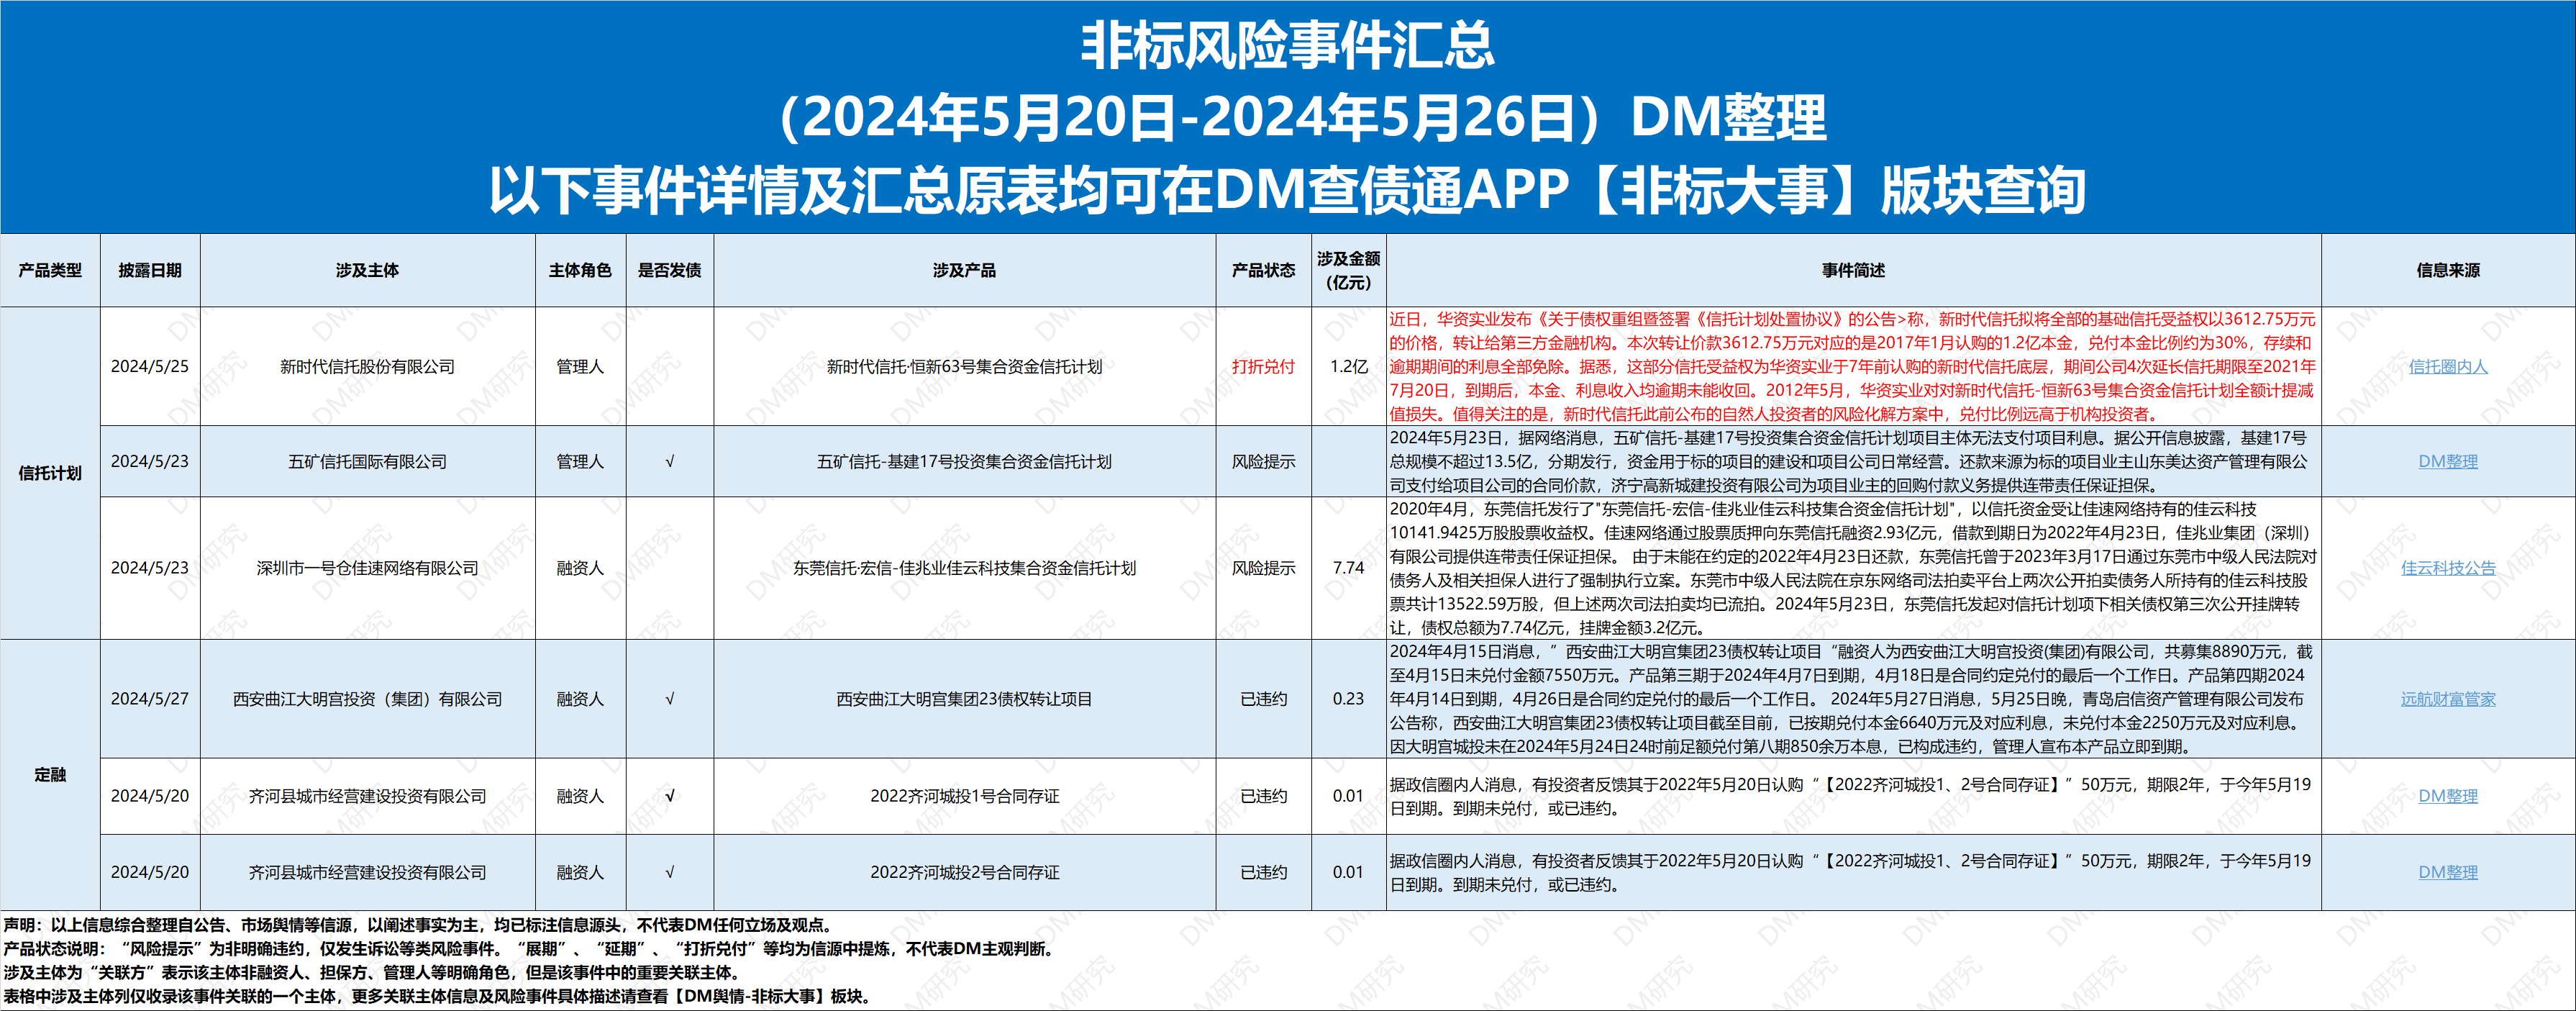Open the 远航财富管家 source link
The height and width of the screenshot is (1011, 2576).
[x=2447, y=699]
